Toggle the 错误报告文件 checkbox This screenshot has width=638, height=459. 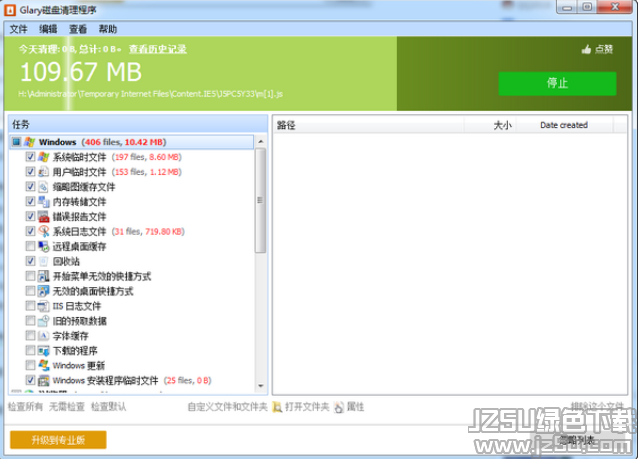coord(30,216)
